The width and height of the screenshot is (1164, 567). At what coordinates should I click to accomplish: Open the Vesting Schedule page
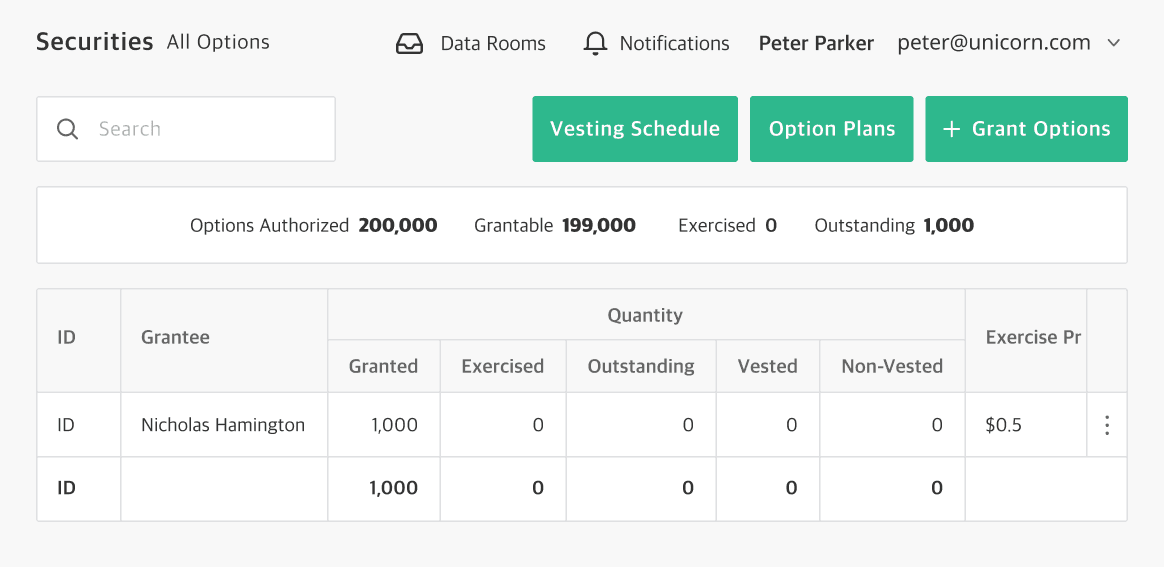[x=635, y=129]
